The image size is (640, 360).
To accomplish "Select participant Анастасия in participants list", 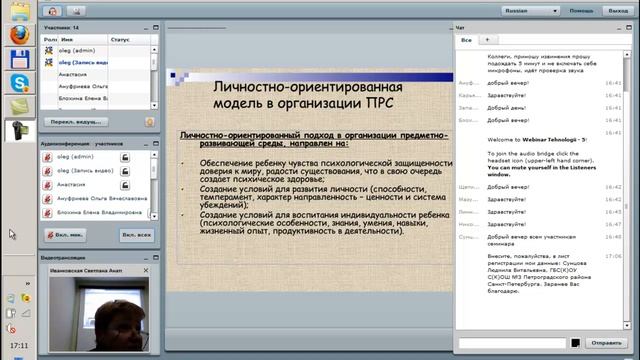I will pos(96,74).
